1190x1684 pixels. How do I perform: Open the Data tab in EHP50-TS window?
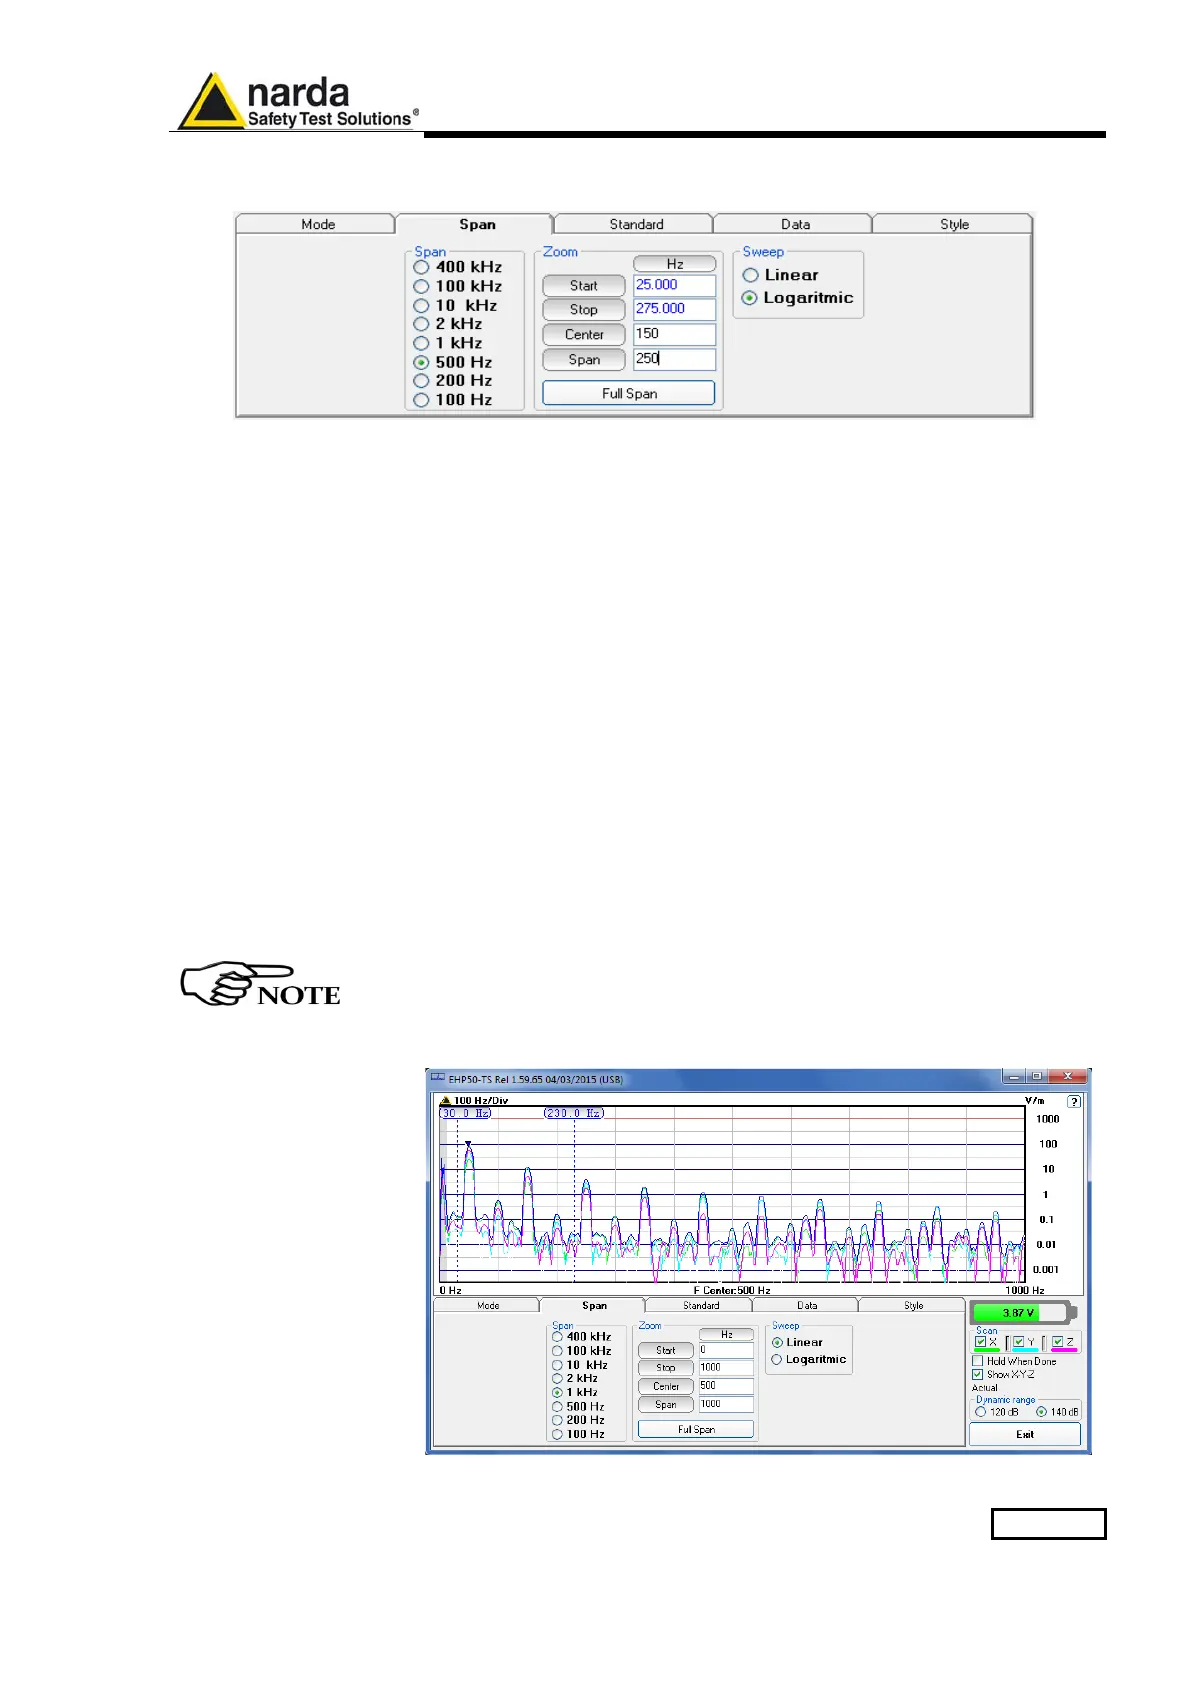pyautogui.click(x=807, y=1305)
